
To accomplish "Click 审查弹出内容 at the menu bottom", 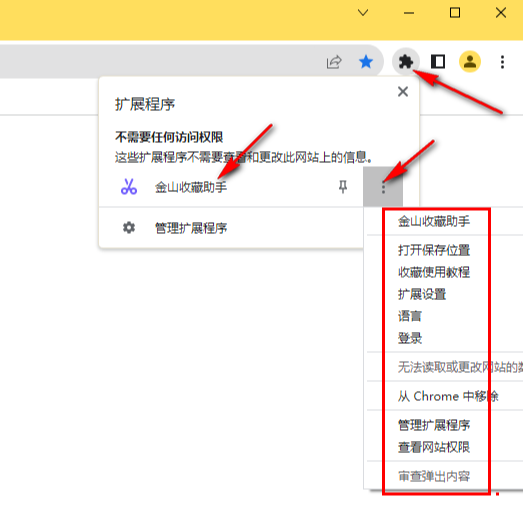I will [x=434, y=476].
